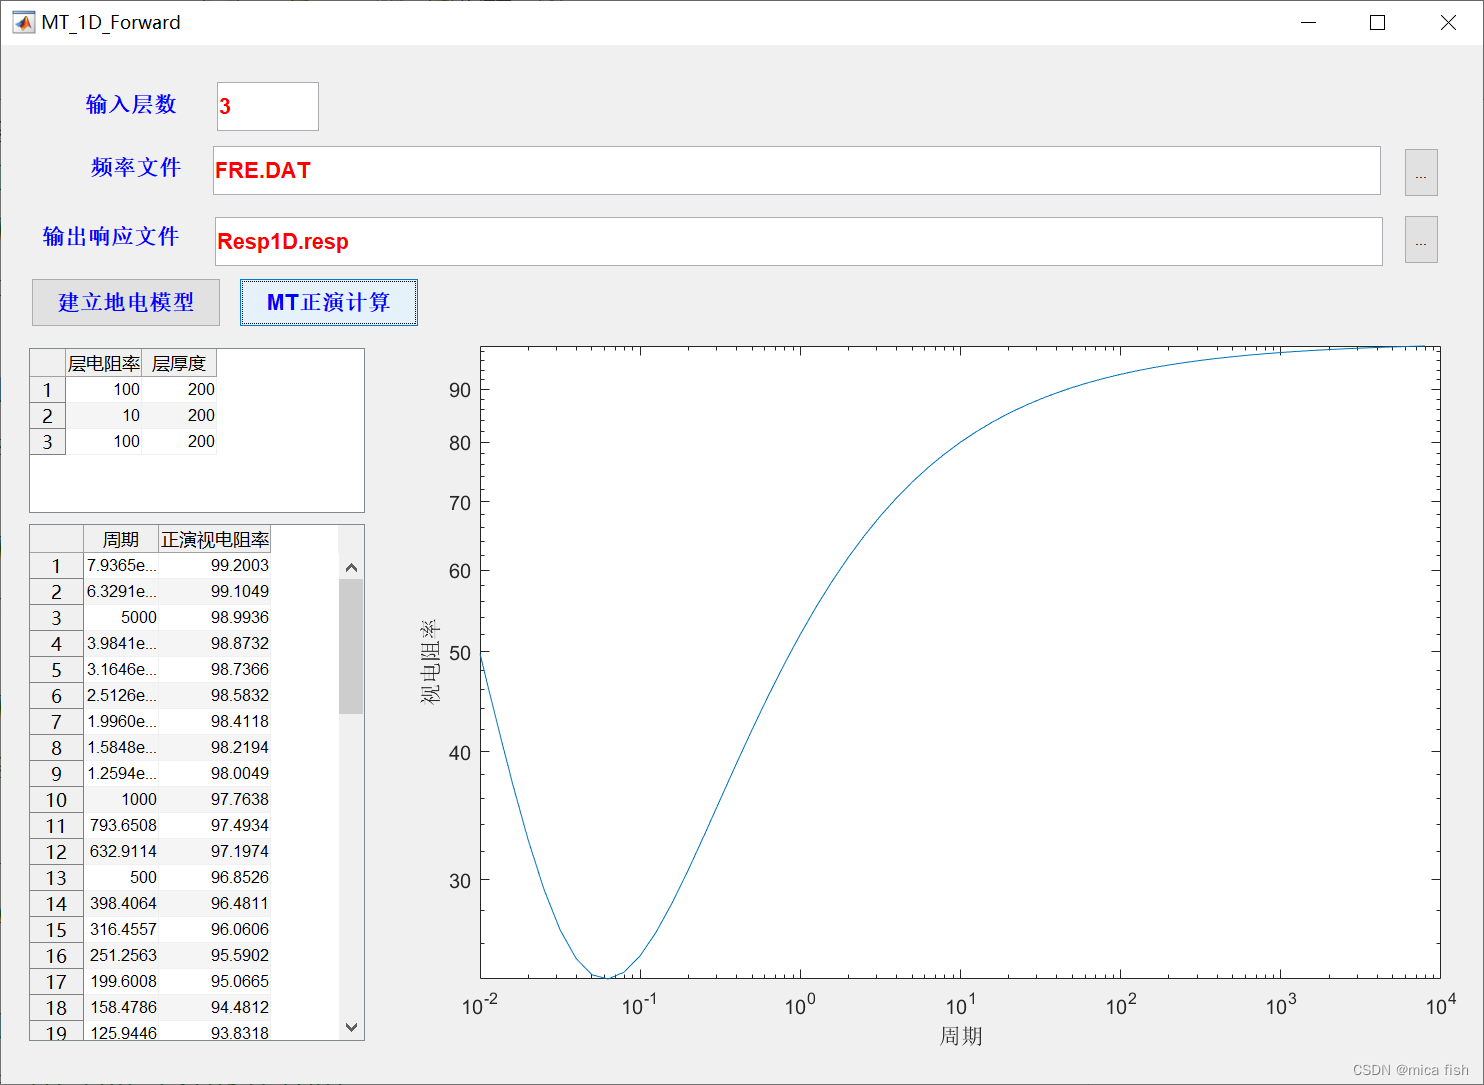Click scroll down arrow of results table

pyautogui.click(x=351, y=1027)
